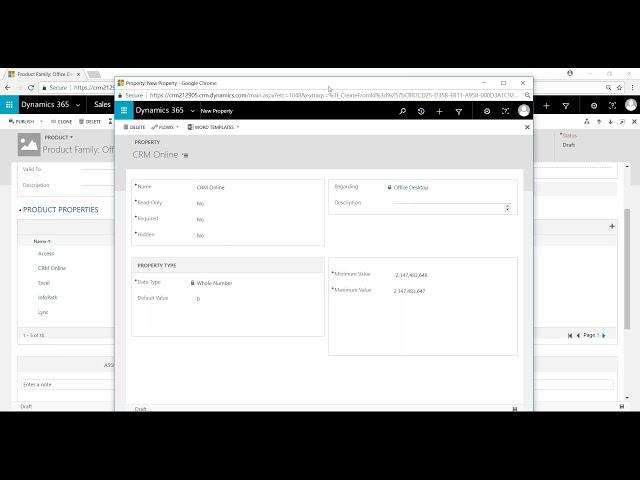Screen dimensions: 640x480
Task: Go to first page of properties grid
Action: coord(570,336)
